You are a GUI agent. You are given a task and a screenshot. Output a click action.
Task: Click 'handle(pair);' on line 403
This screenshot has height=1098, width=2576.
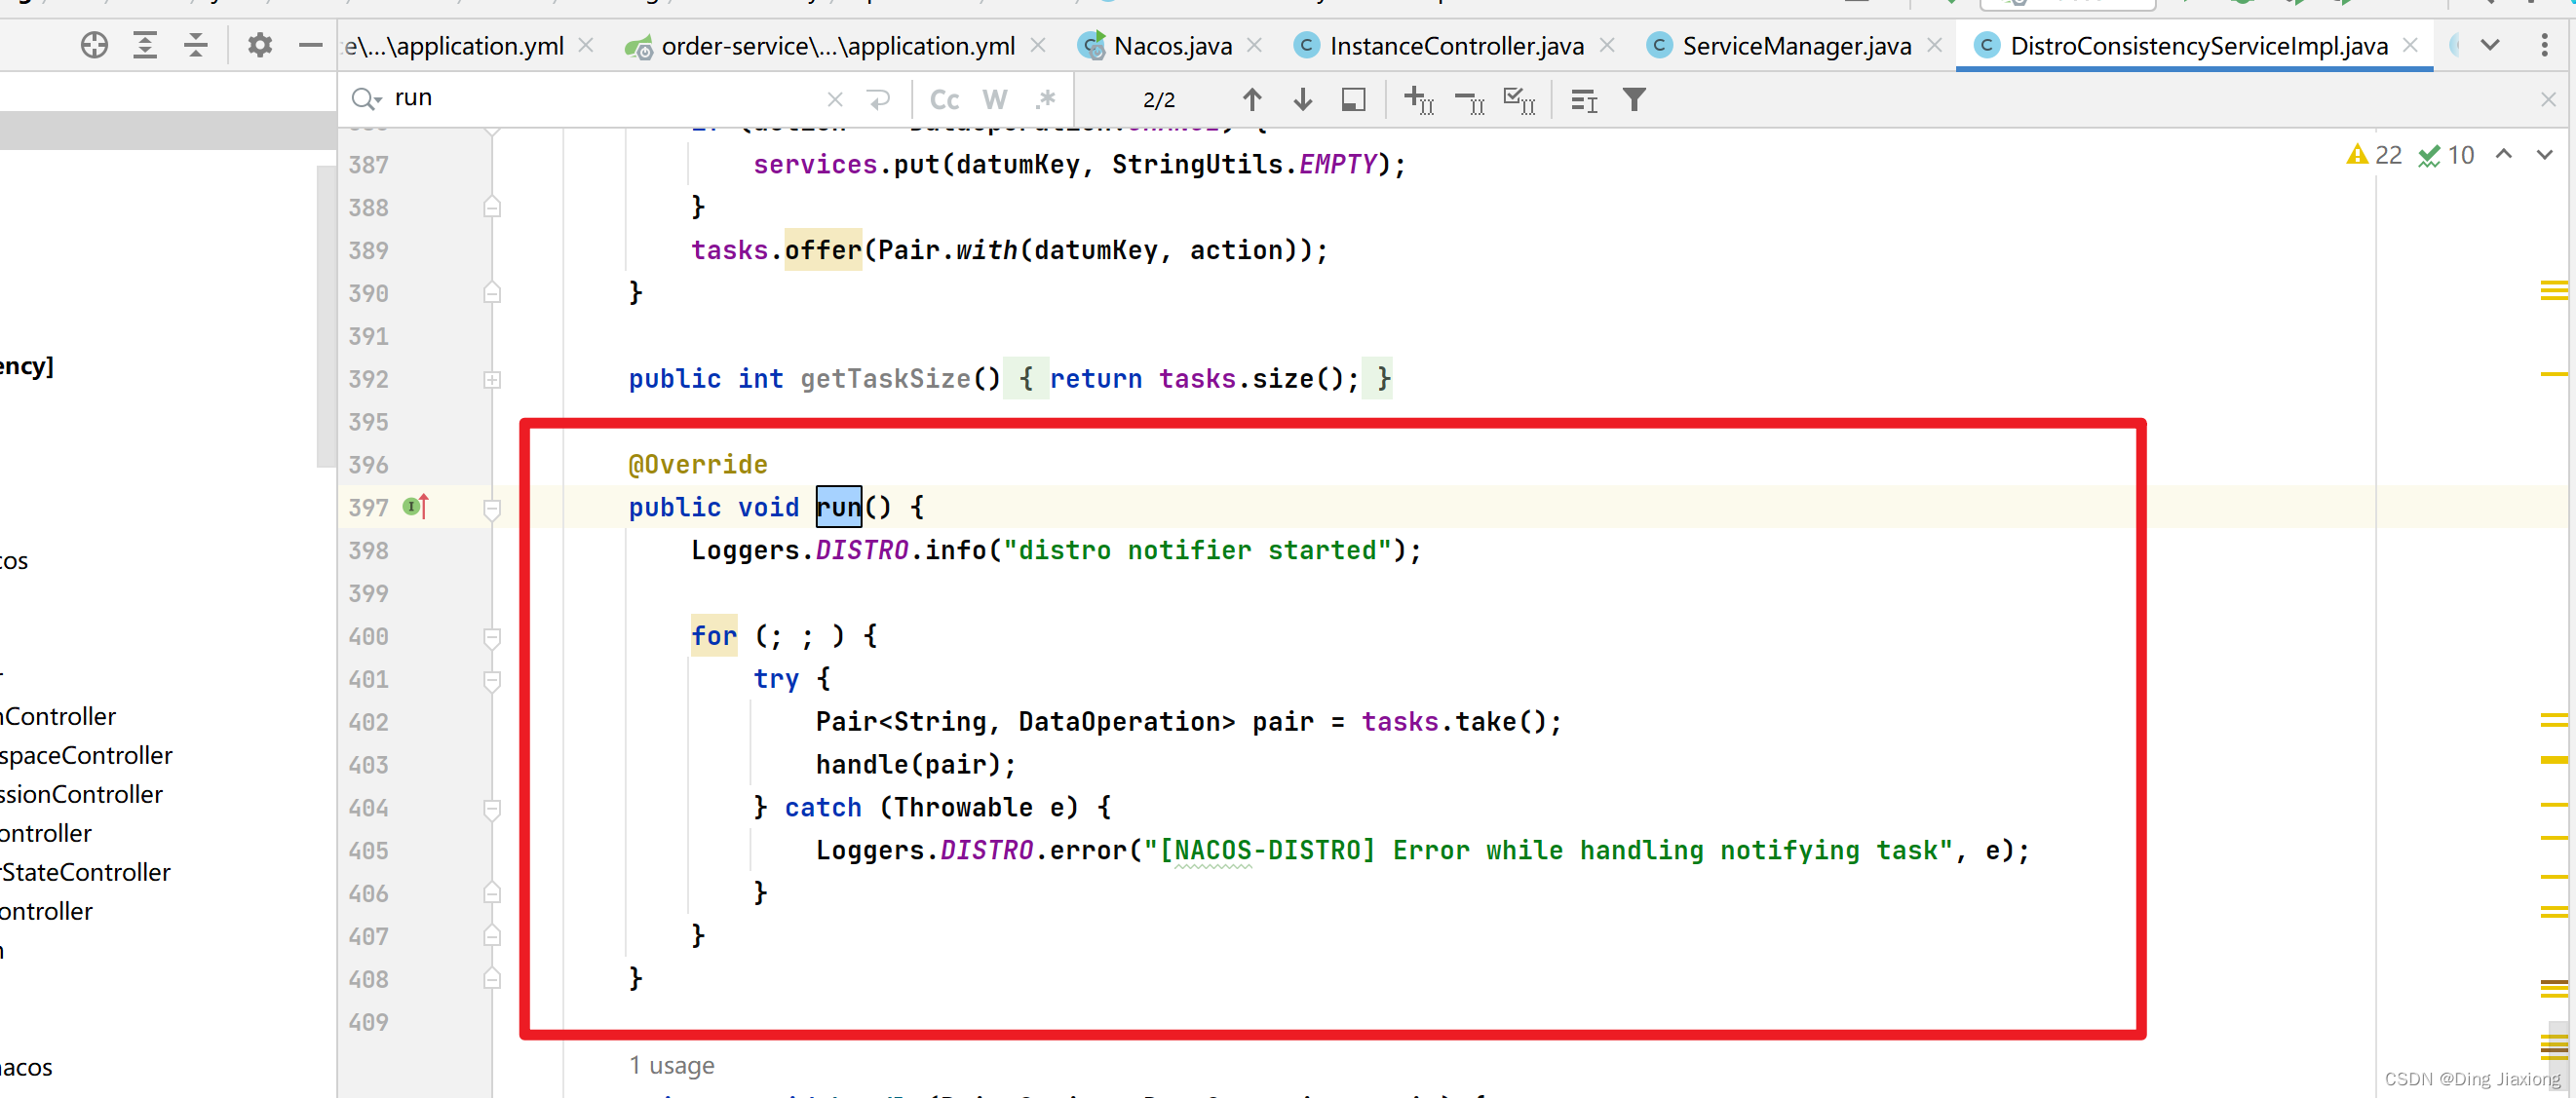pyautogui.click(x=916, y=765)
